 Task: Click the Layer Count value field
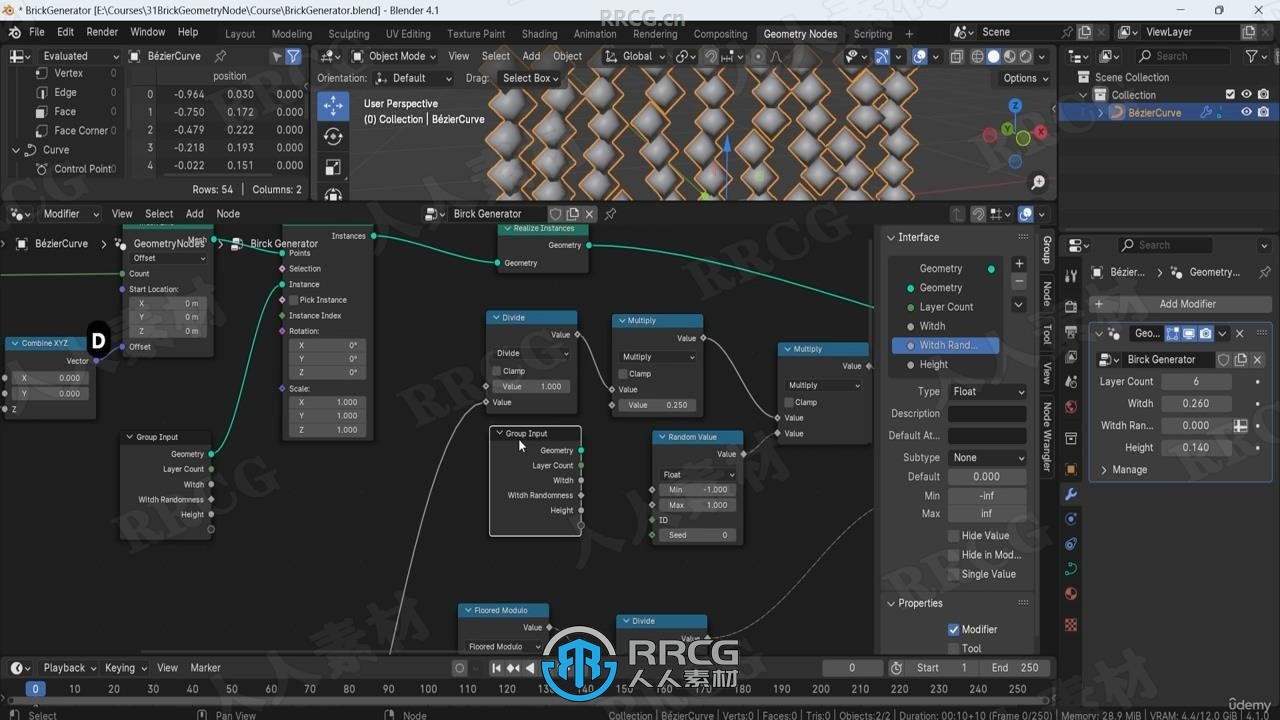tap(1196, 382)
